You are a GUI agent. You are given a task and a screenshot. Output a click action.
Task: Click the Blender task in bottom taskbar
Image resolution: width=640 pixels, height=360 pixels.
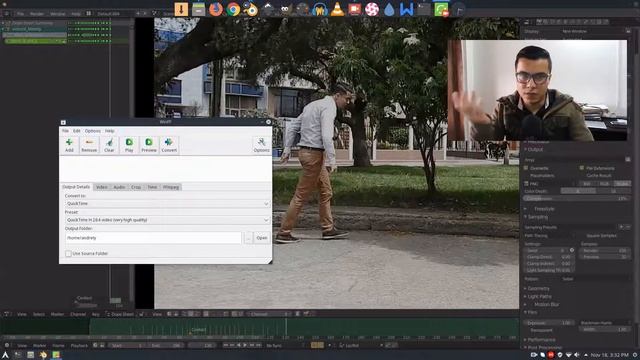(43, 355)
